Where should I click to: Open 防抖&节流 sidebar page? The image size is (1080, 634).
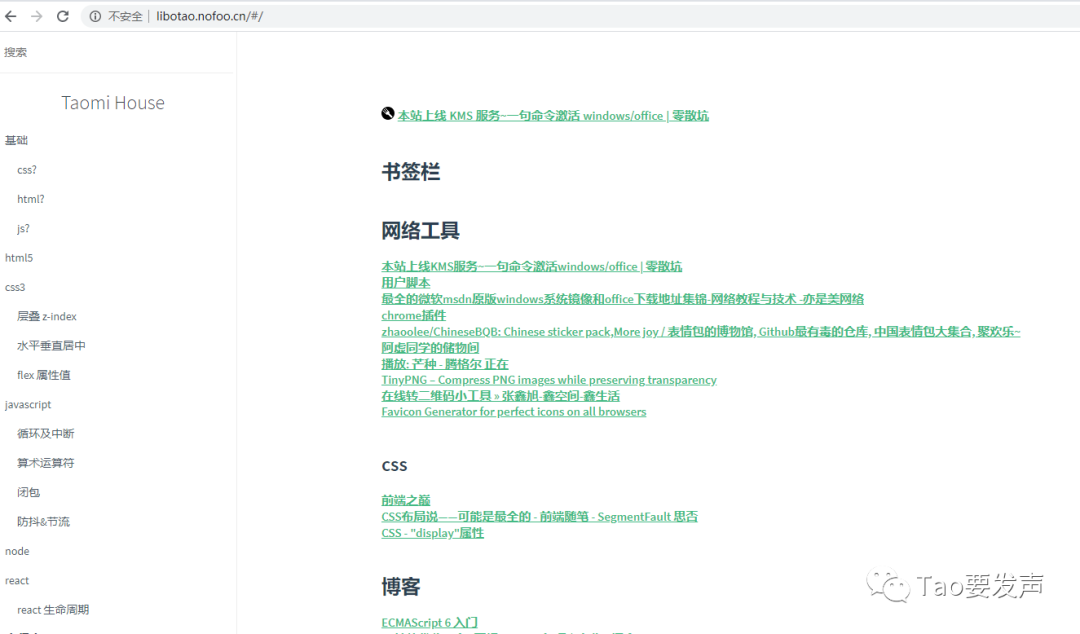tap(43, 522)
